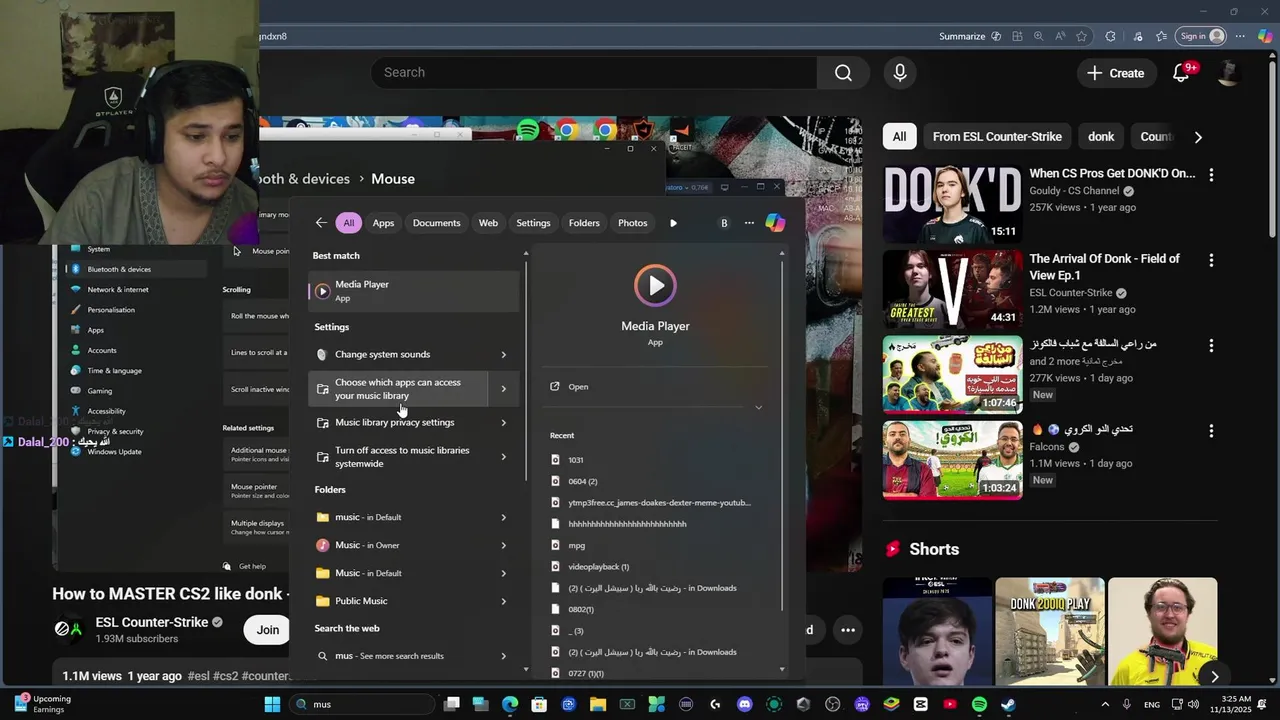This screenshot has height=720, width=1280.
Task: Select the Documents search filter tab
Action: point(436,223)
